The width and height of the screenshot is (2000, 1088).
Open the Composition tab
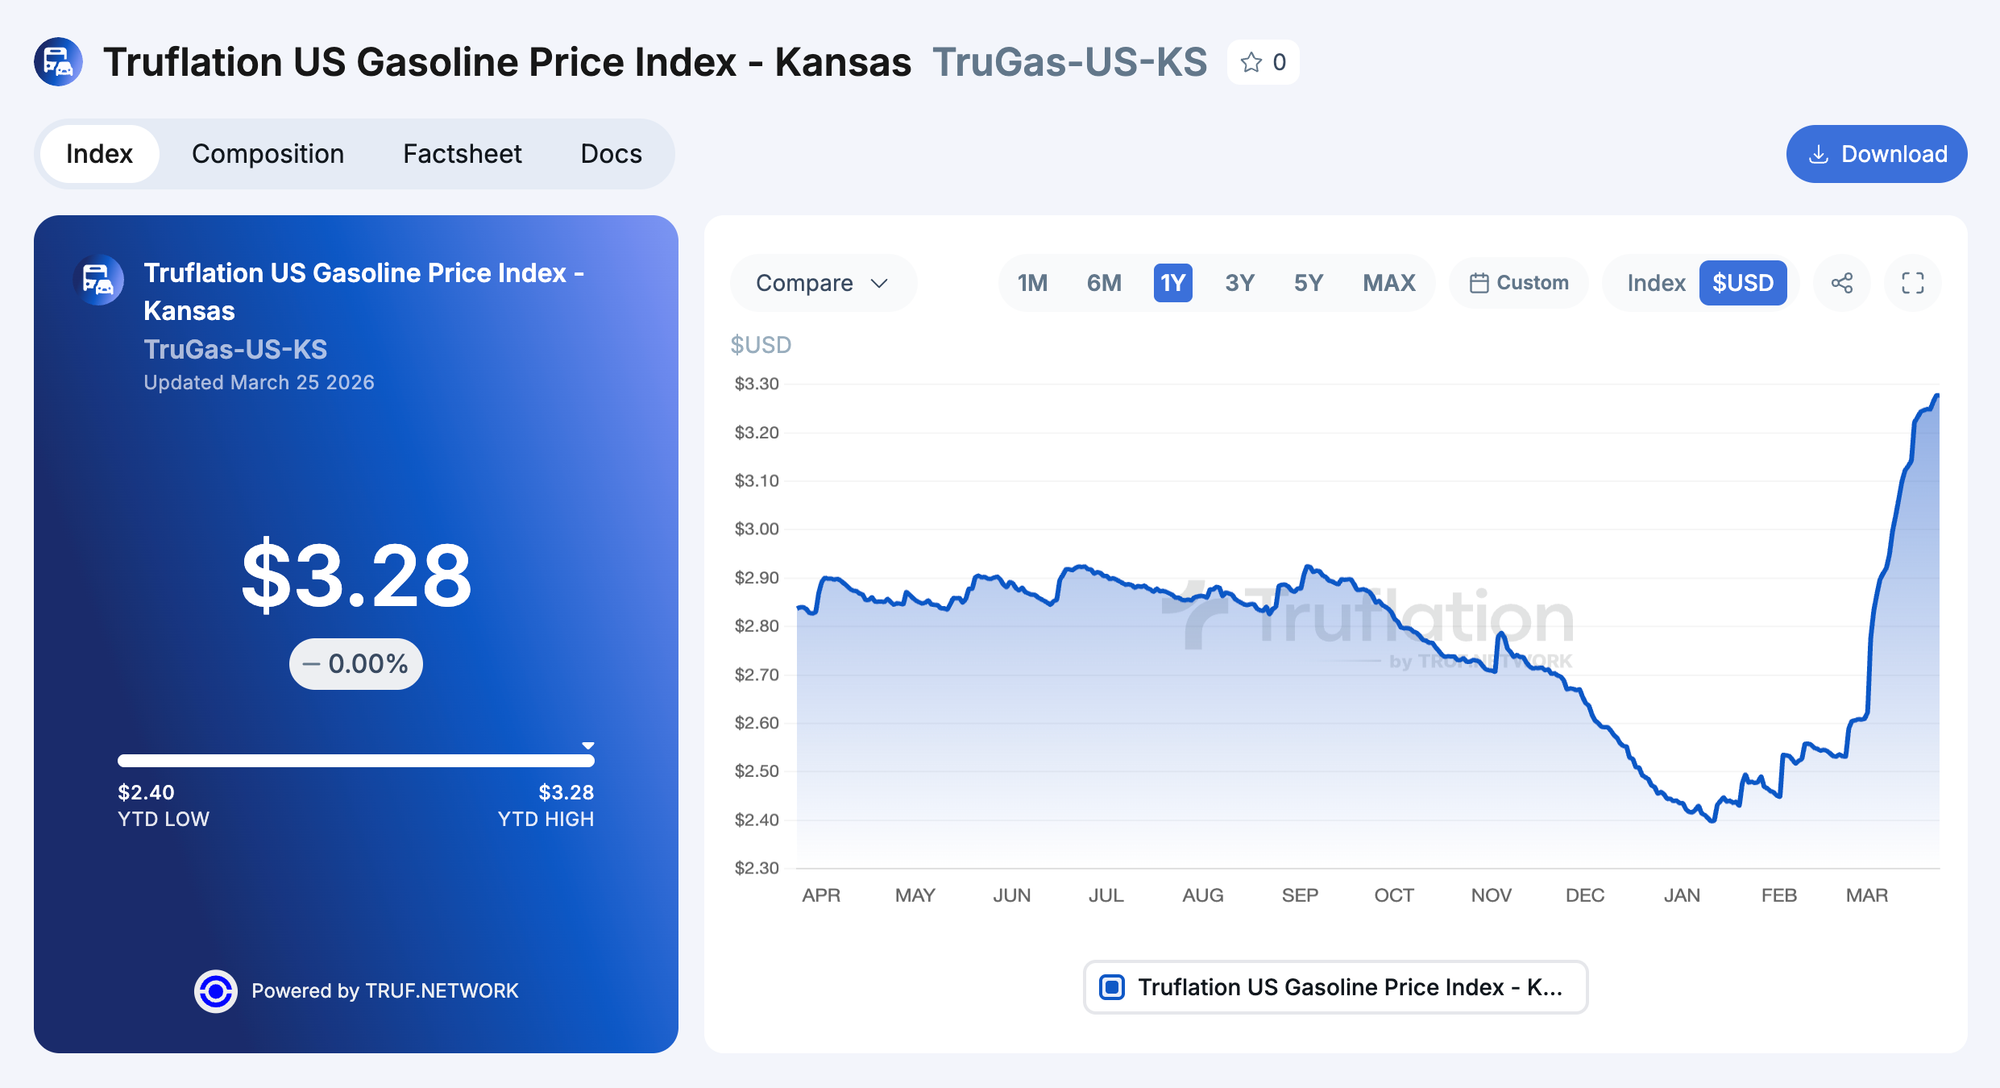click(x=268, y=154)
